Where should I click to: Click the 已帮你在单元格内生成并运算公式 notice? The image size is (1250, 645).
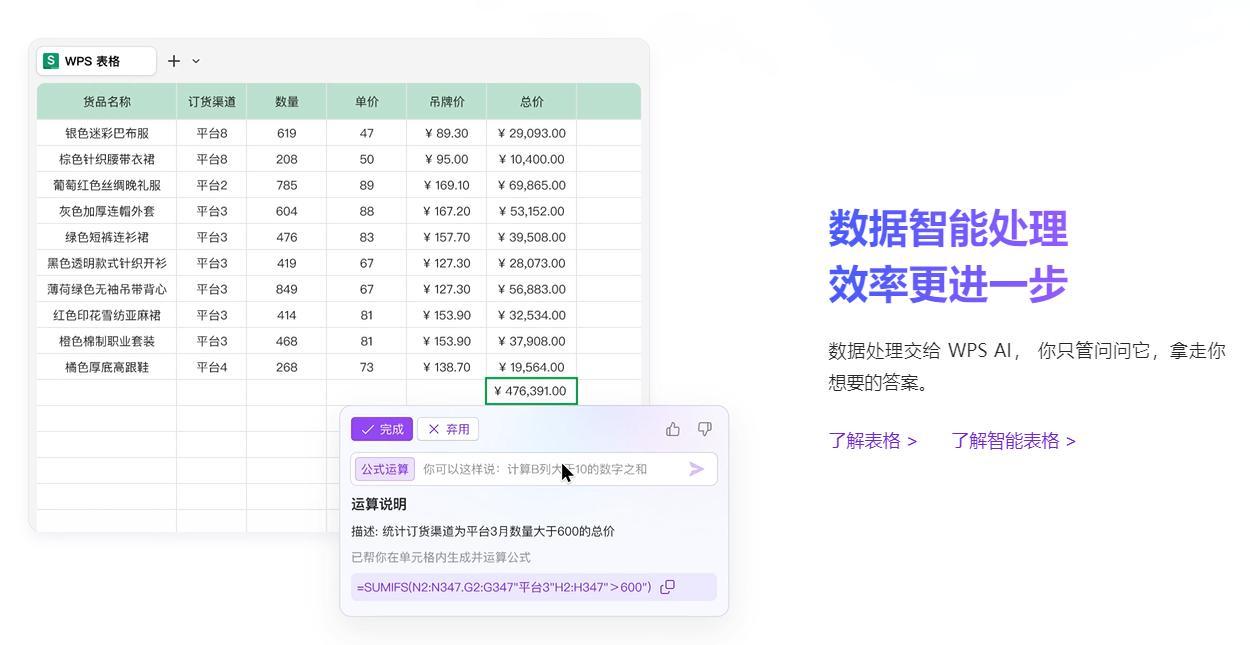tap(441, 557)
